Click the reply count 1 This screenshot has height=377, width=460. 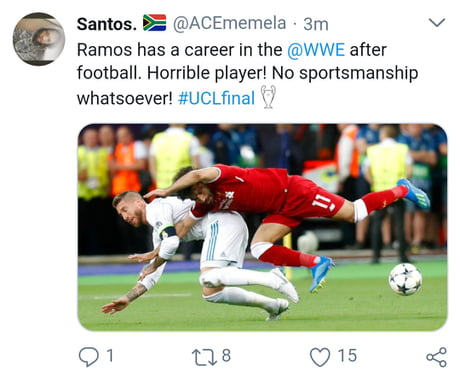110,355
